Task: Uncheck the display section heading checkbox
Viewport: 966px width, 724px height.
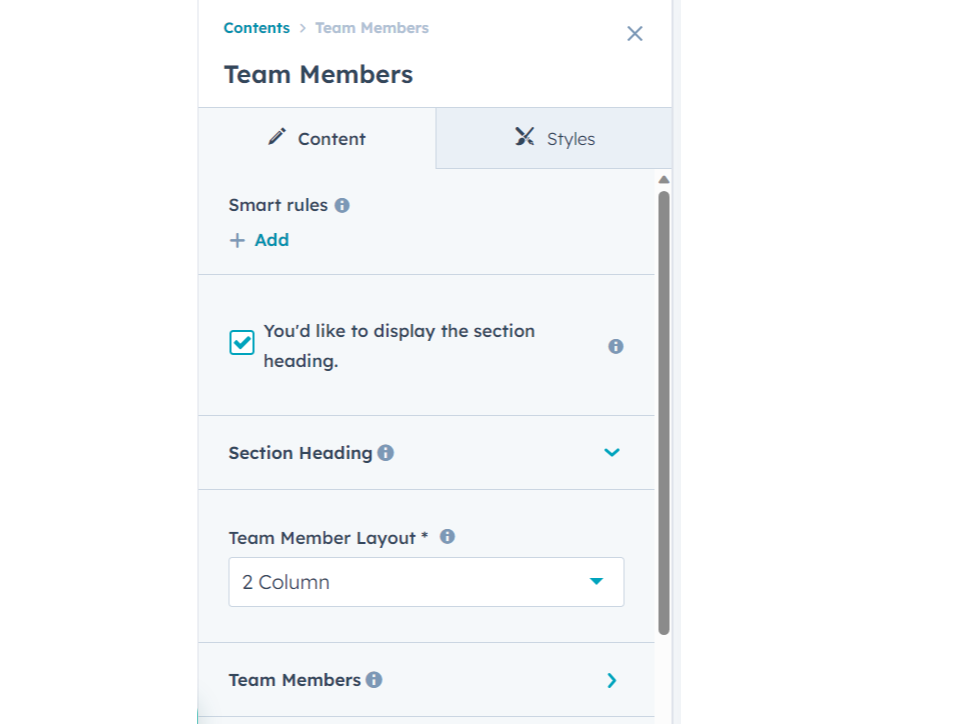Action: (242, 343)
